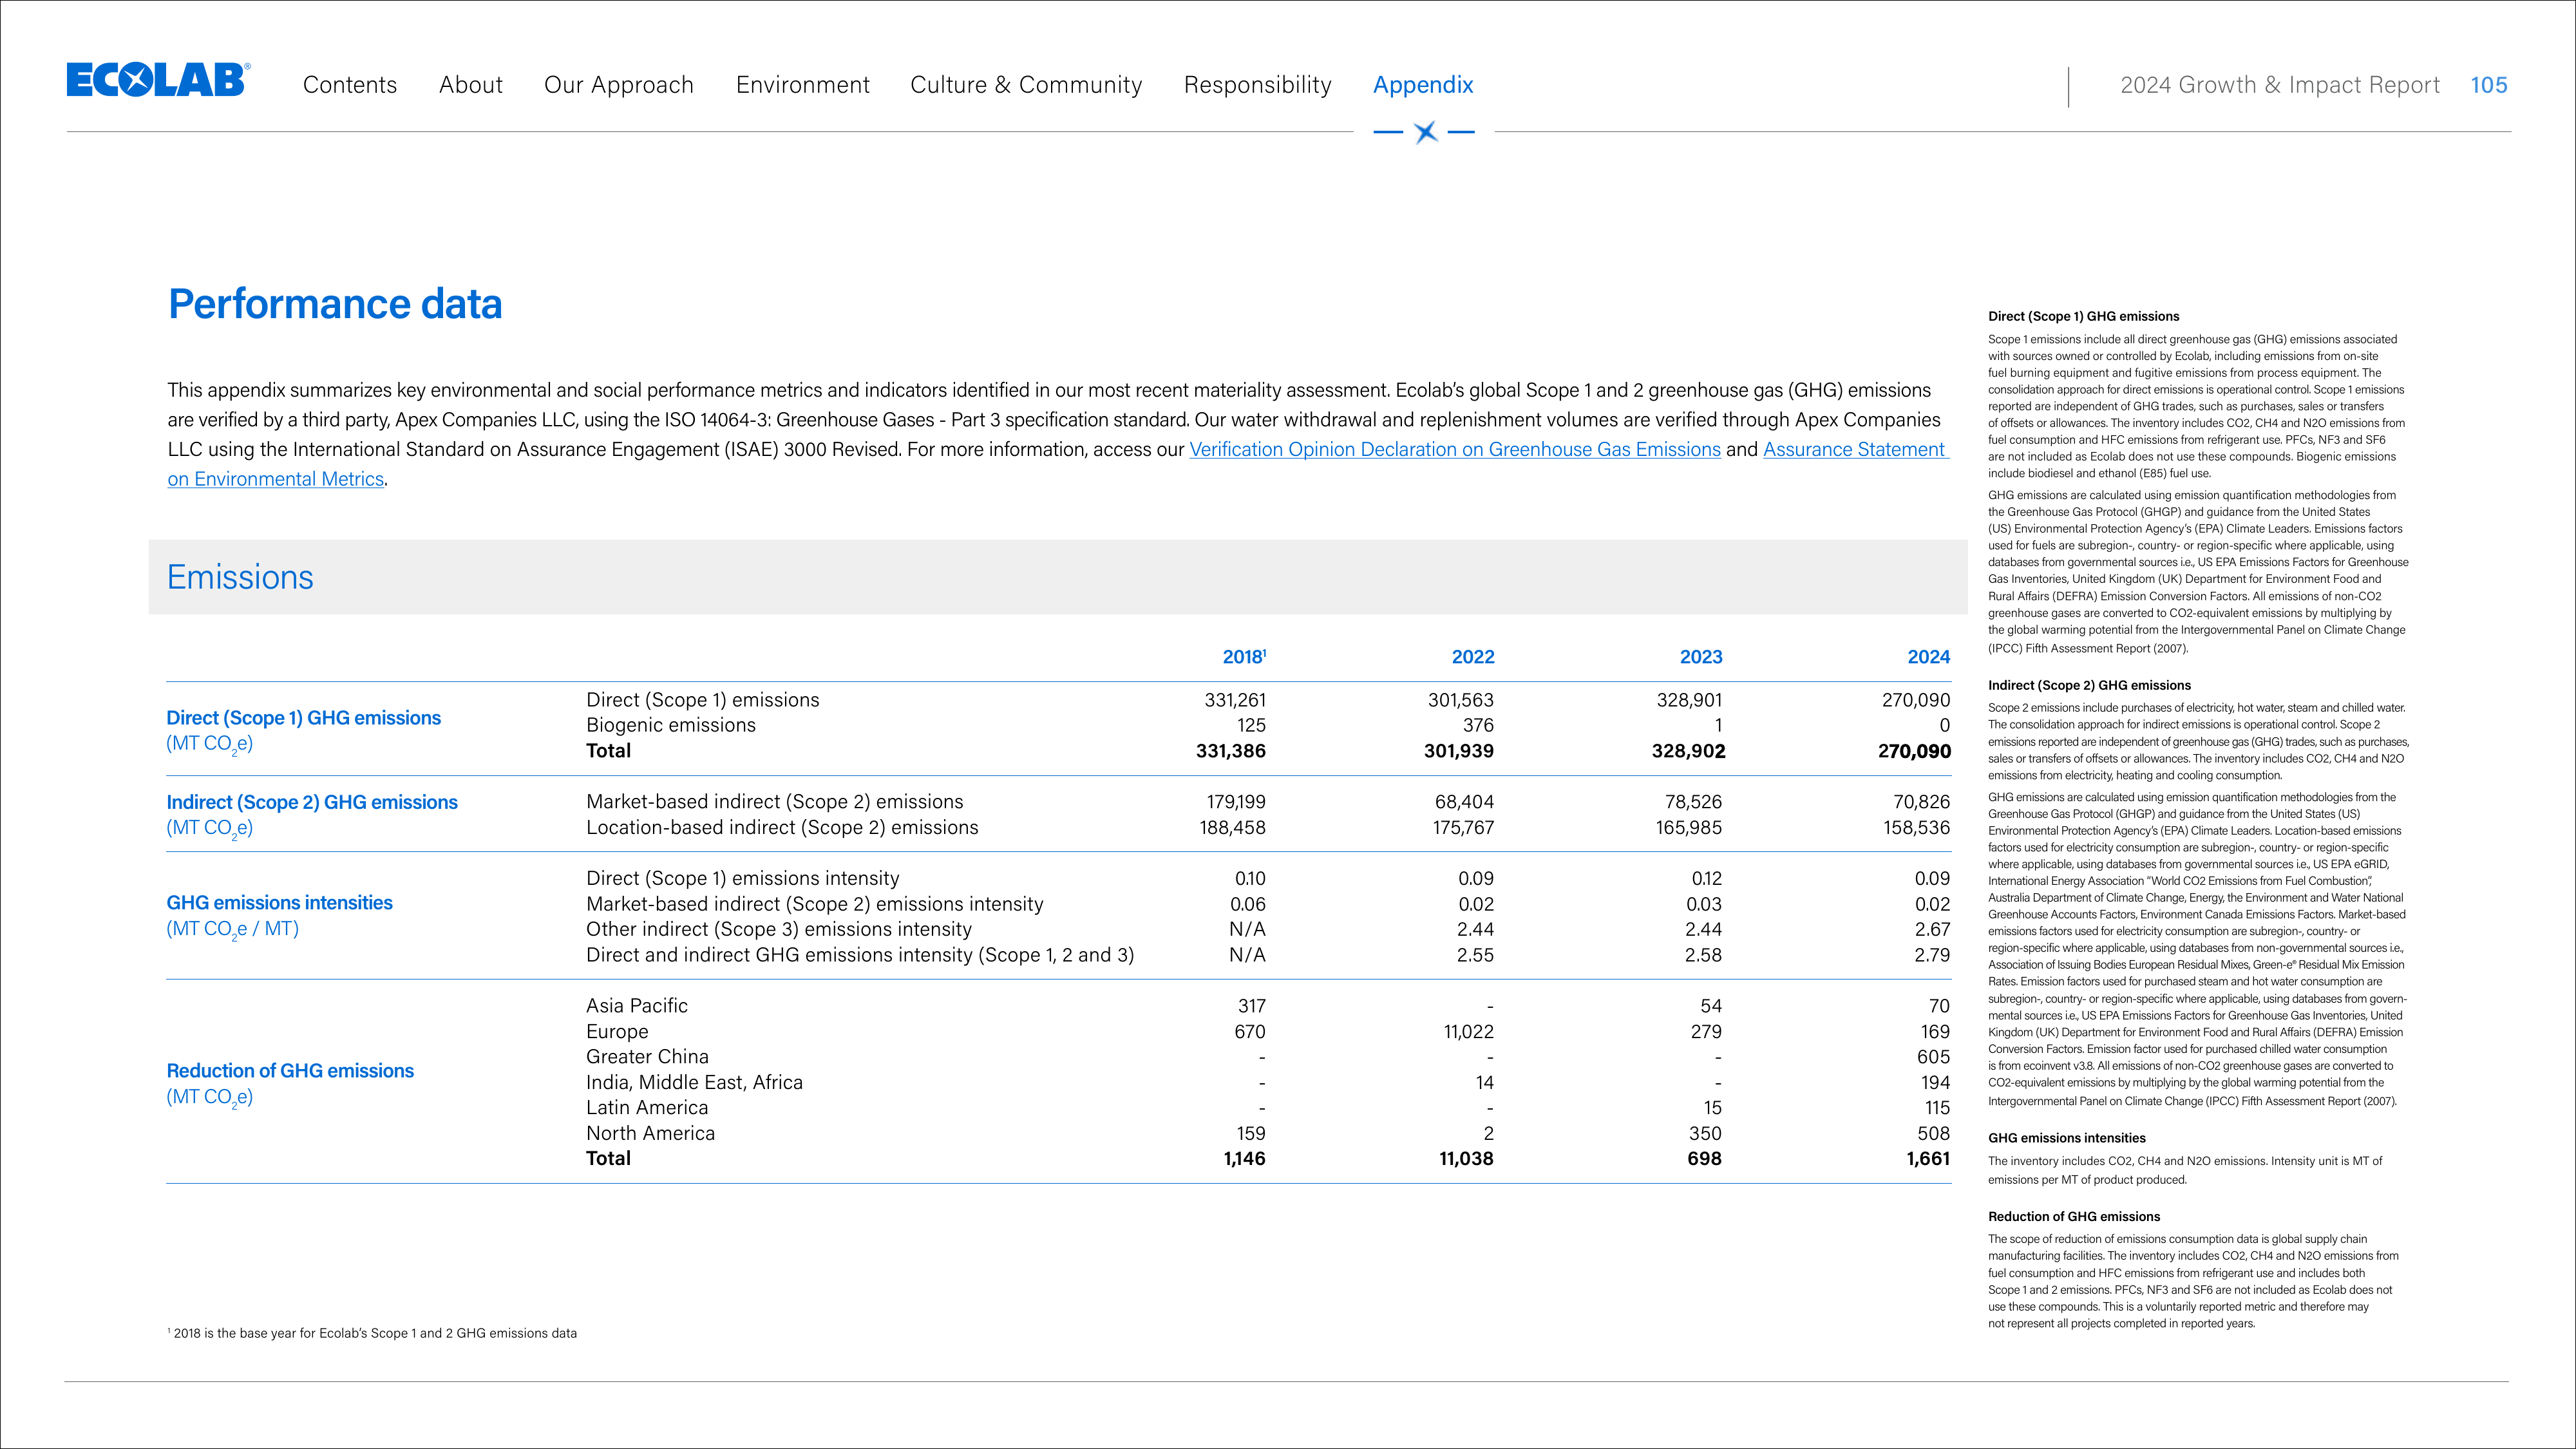The width and height of the screenshot is (2576, 1449).
Task: Open the Contents navigation item
Action: click(350, 85)
